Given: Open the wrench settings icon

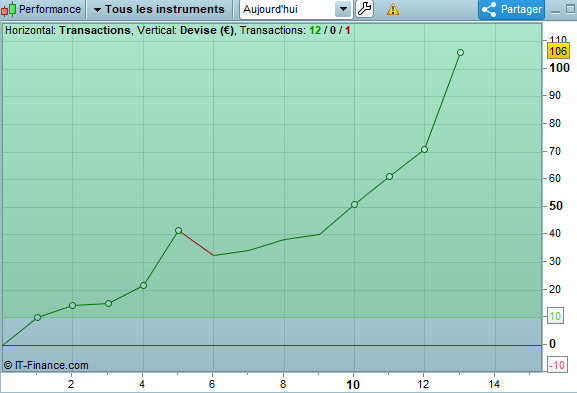Looking at the screenshot, I should click(x=364, y=9).
